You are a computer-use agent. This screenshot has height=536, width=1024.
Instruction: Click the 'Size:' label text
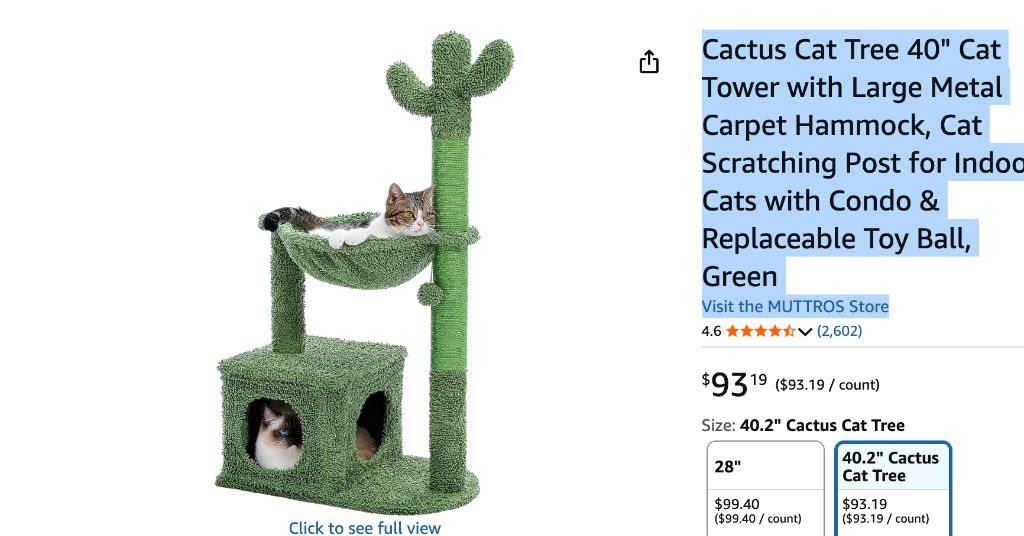pyautogui.click(x=718, y=425)
